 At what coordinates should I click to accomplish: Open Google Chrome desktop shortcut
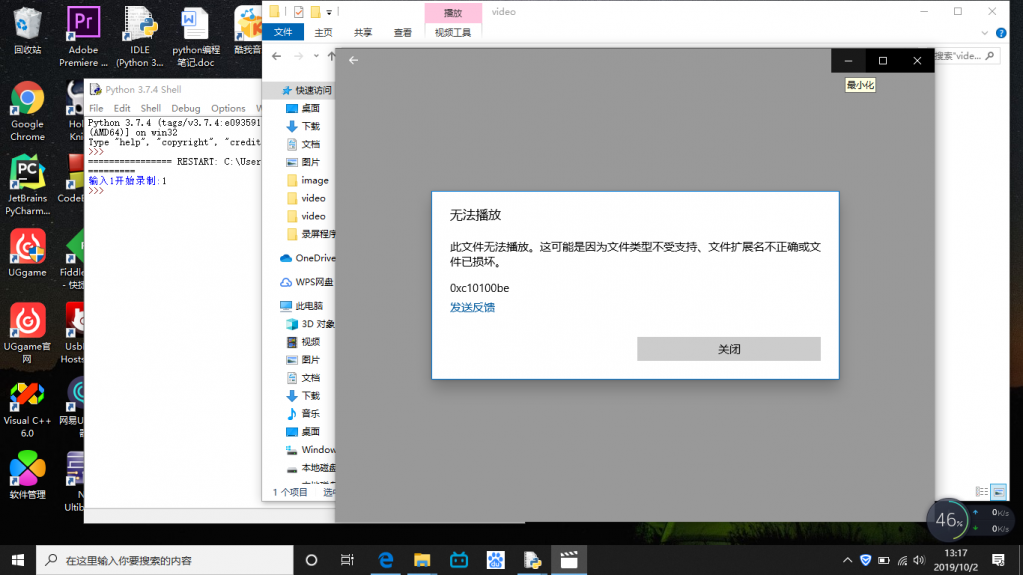coord(27,110)
